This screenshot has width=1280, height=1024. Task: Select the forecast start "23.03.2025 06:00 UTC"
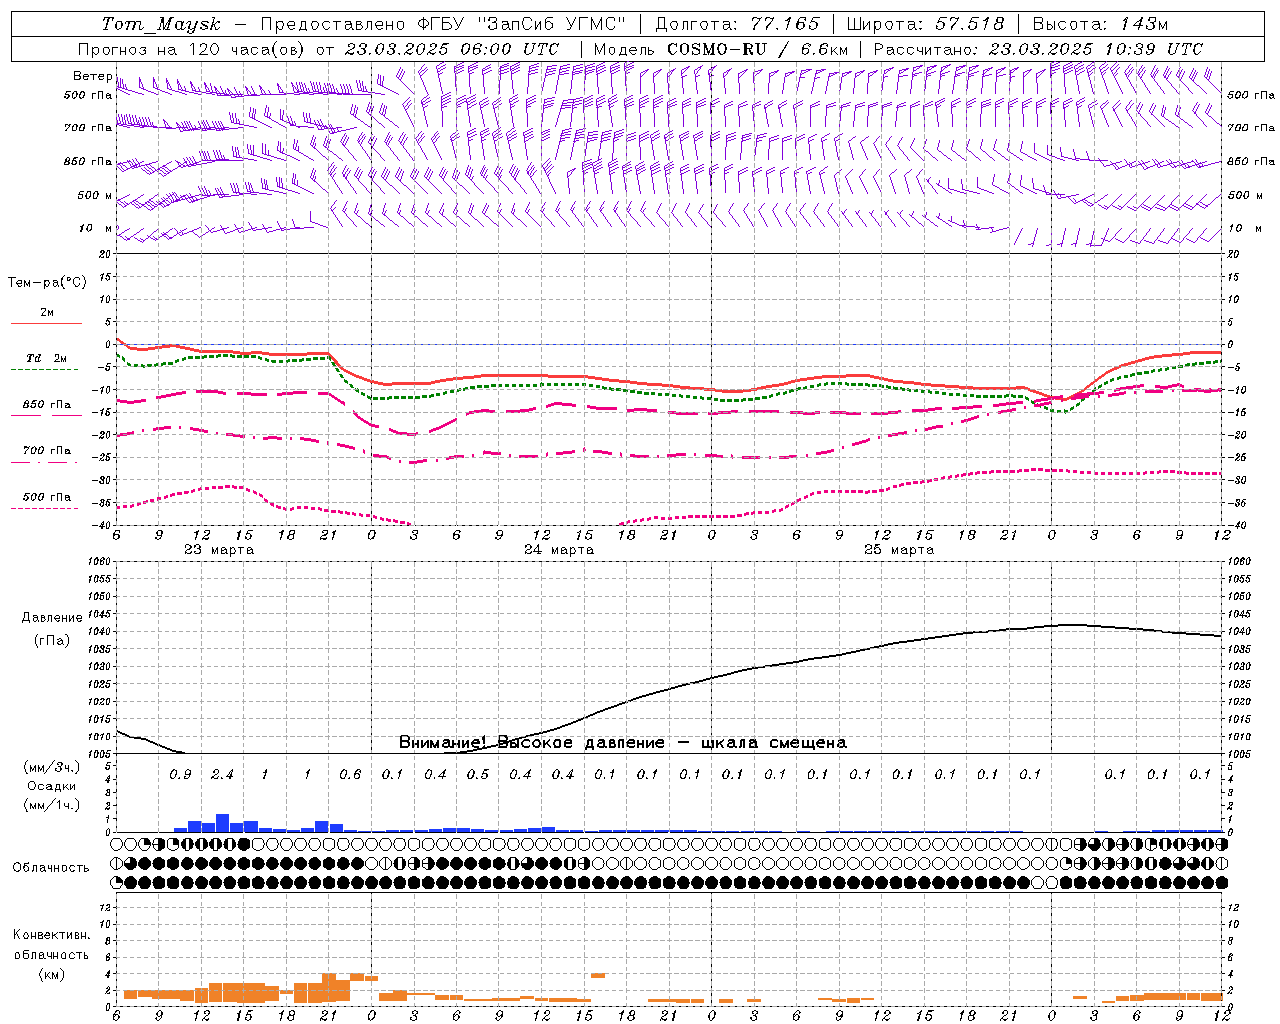[451, 49]
